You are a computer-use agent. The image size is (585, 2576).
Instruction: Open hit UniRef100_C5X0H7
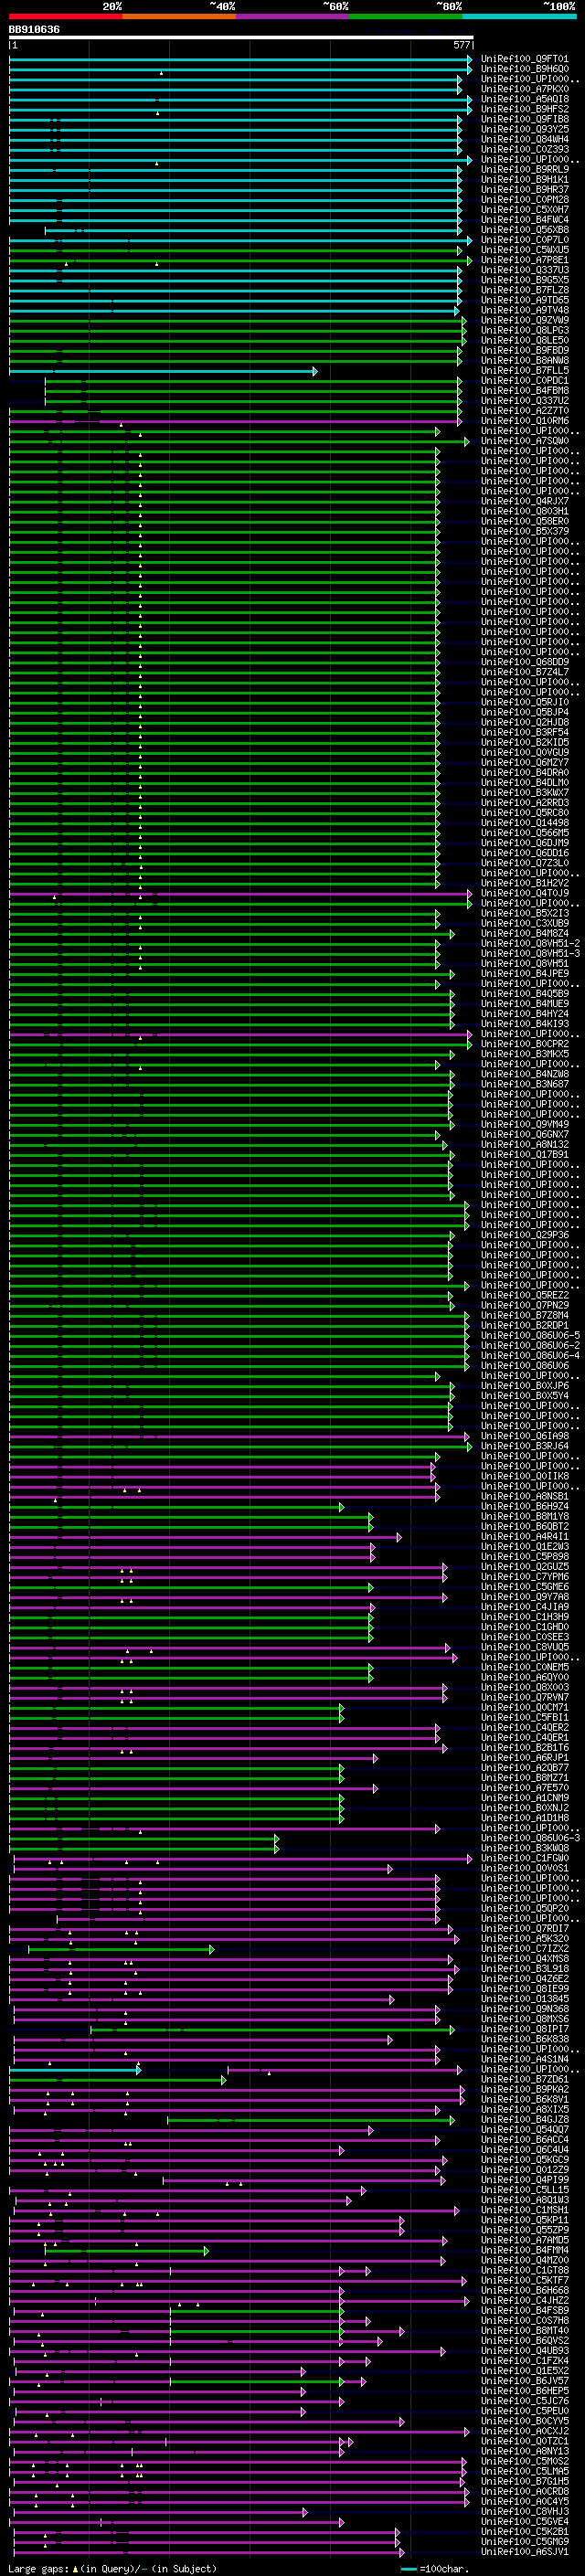[525, 209]
